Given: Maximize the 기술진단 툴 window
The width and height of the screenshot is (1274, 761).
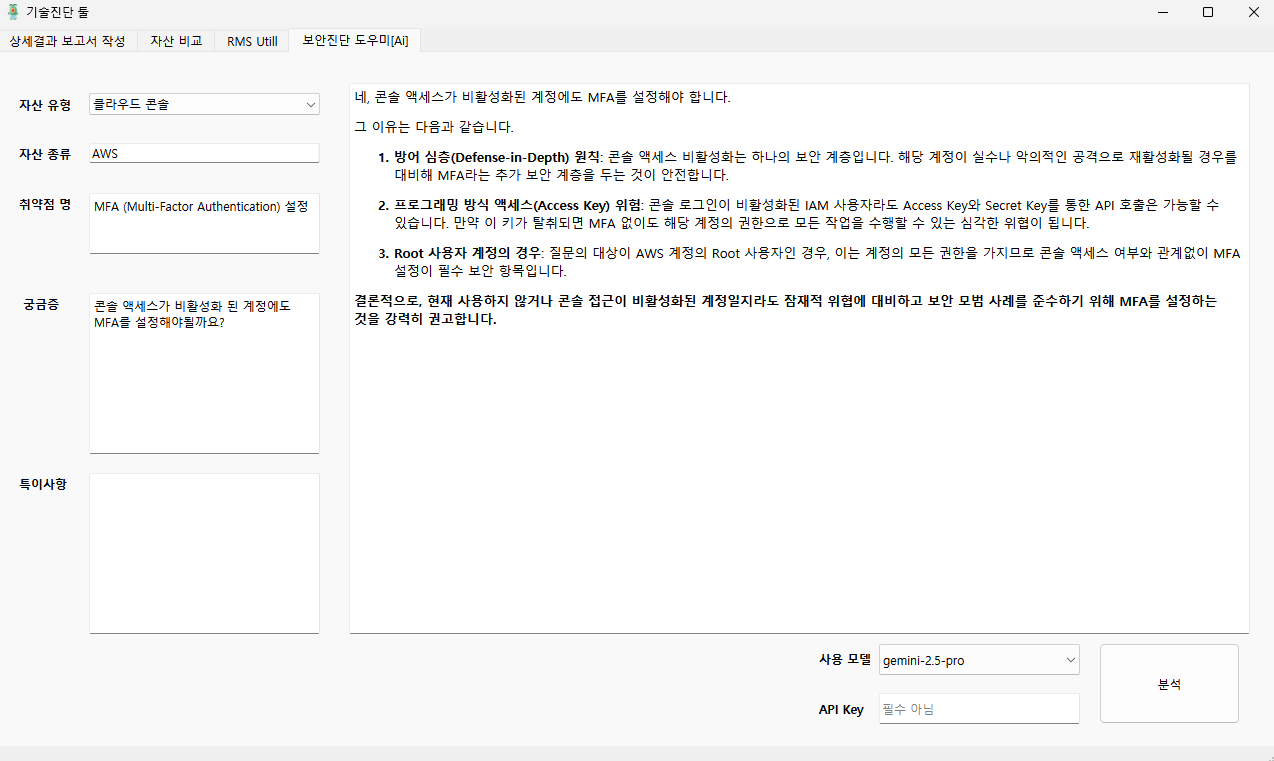Looking at the screenshot, I should pos(1208,13).
